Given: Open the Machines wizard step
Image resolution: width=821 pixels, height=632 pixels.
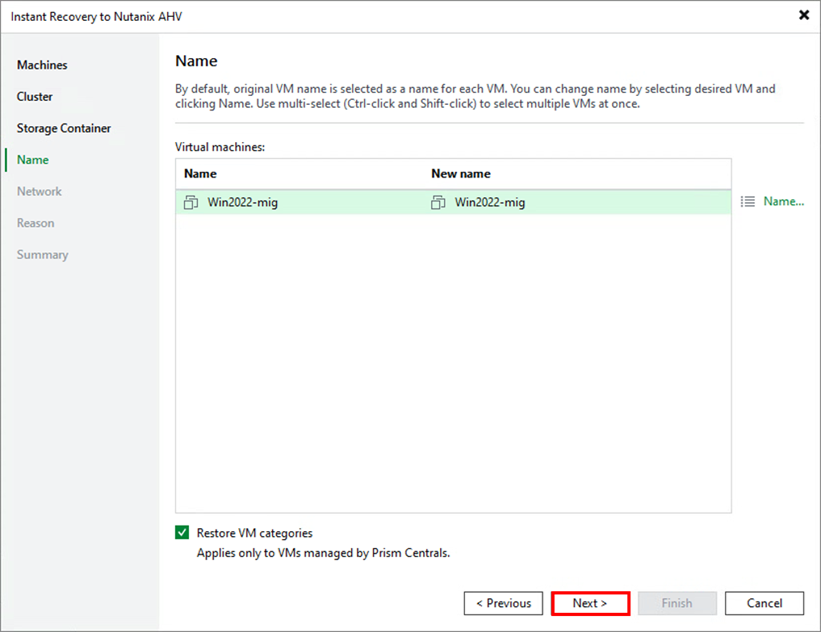Looking at the screenshot, I should 42,65.
